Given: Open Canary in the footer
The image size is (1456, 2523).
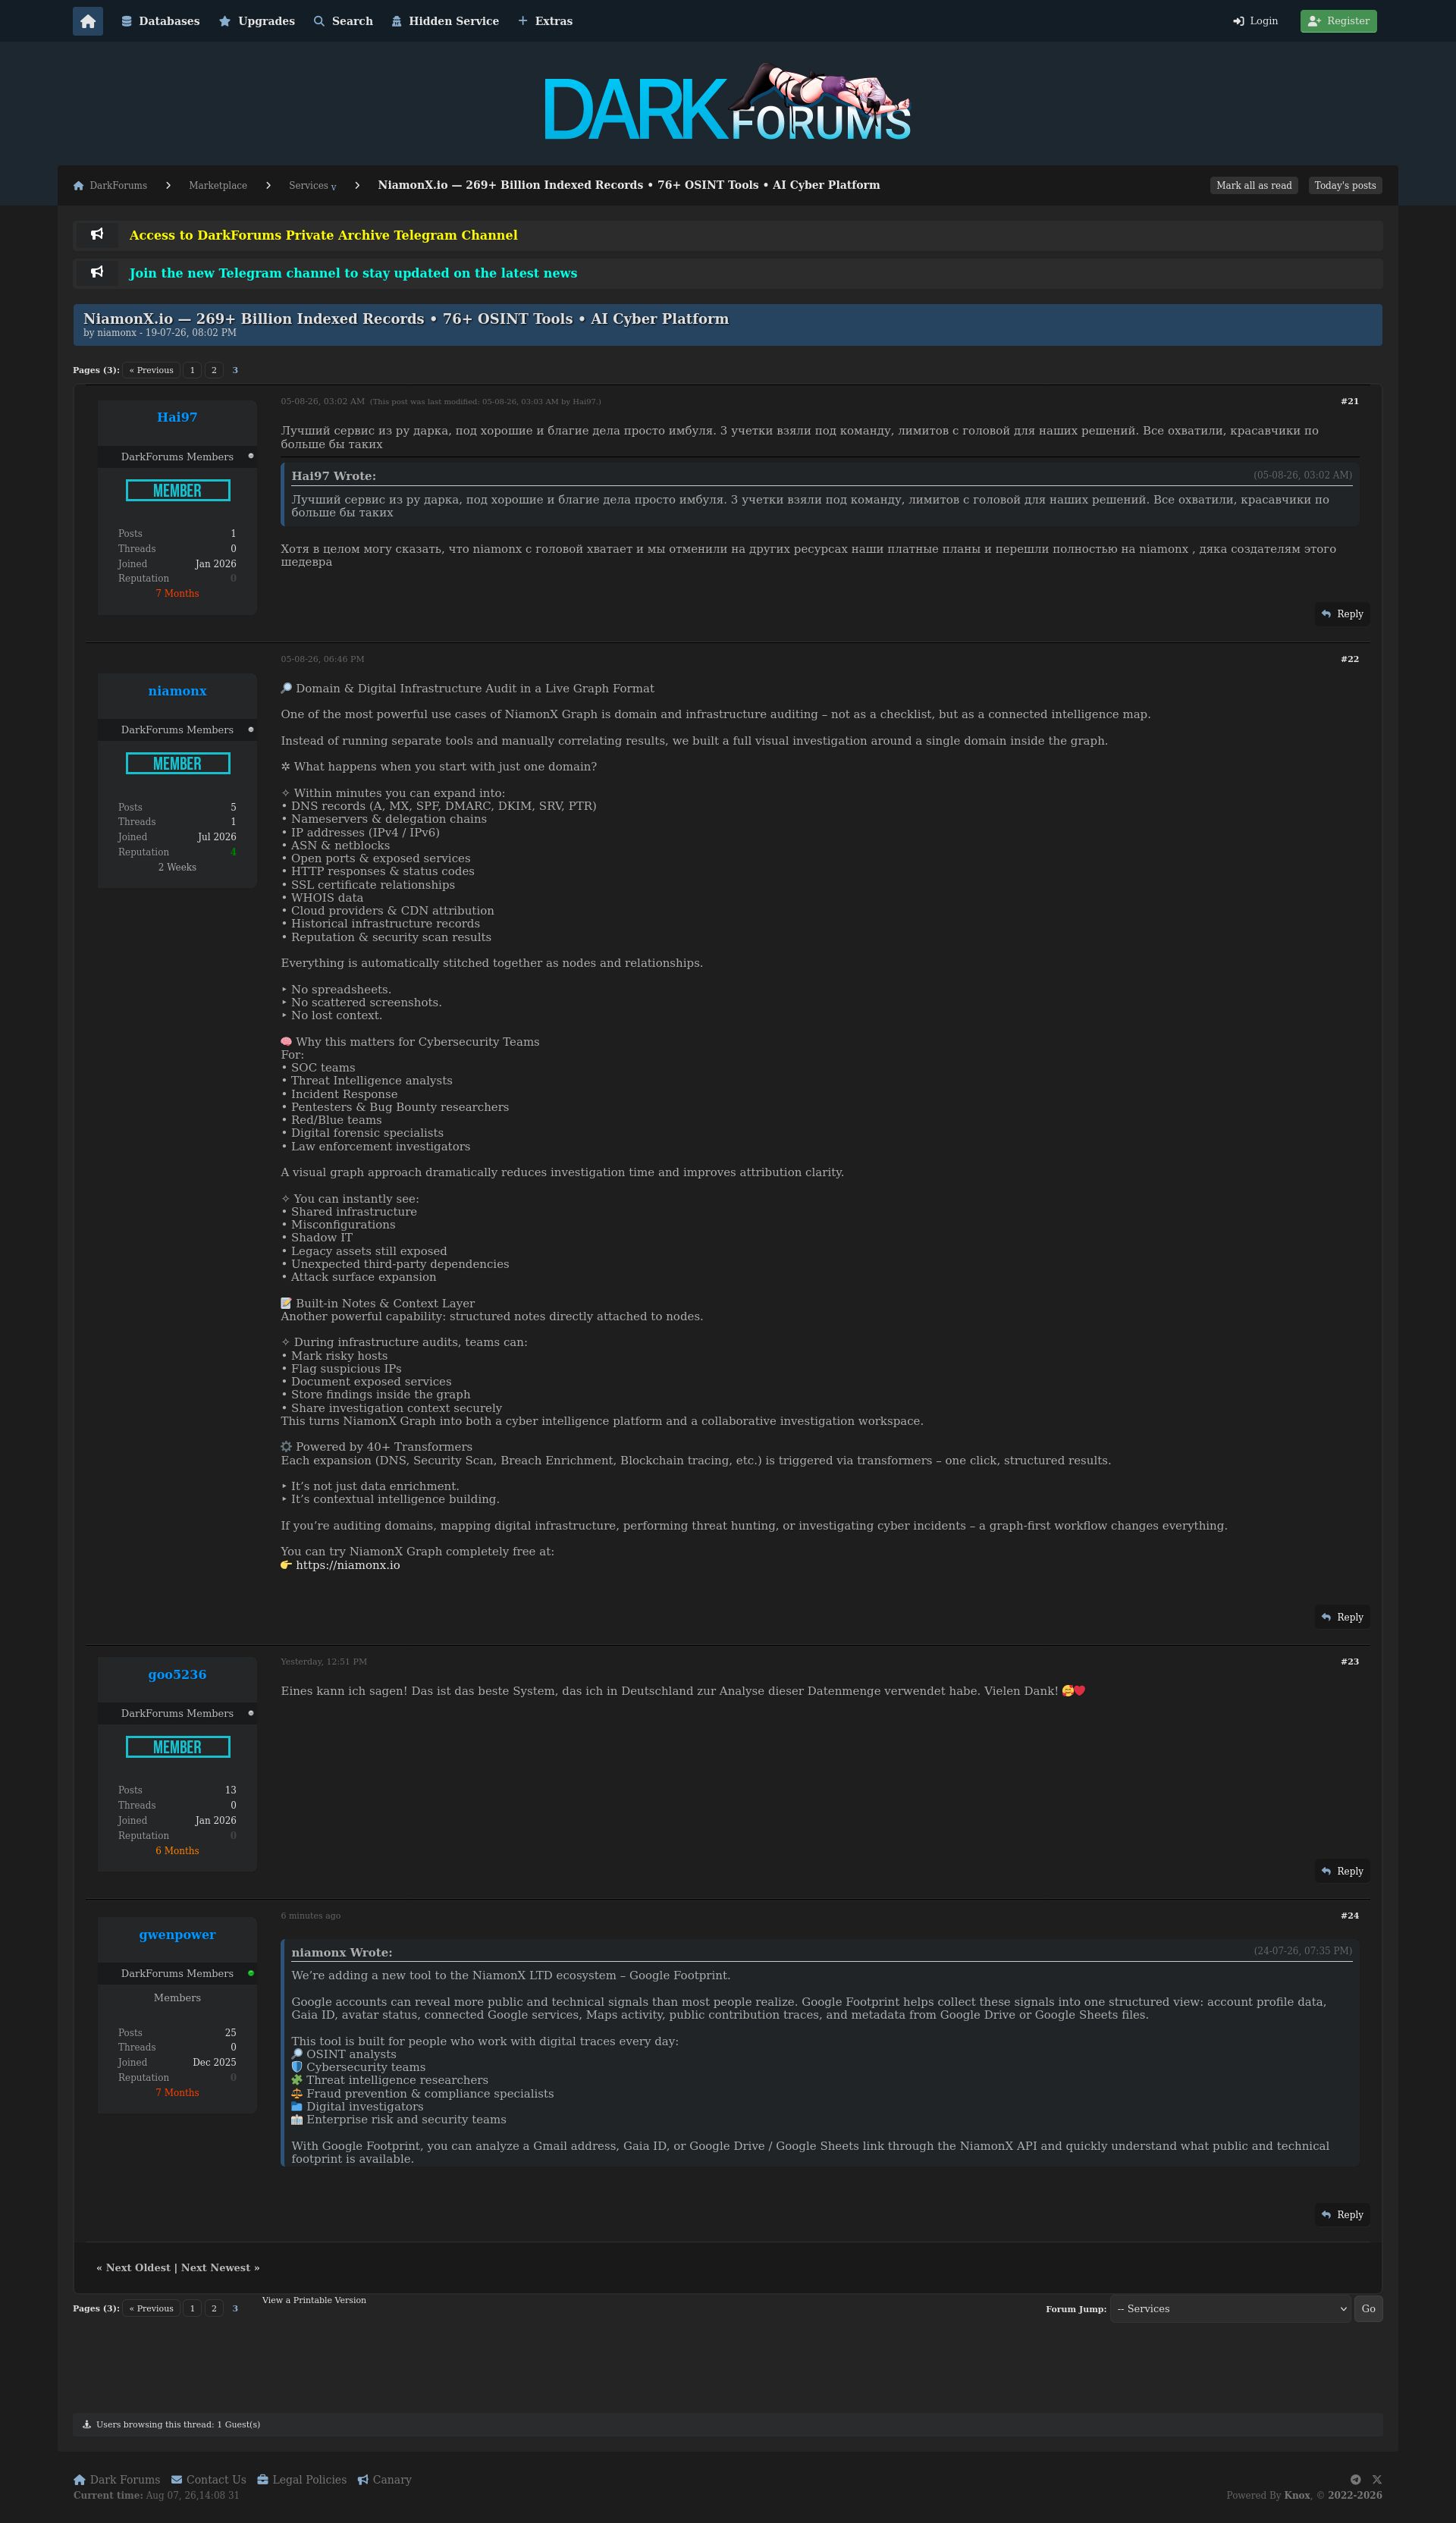Looking at the screenshot, I should [384, 2480].
